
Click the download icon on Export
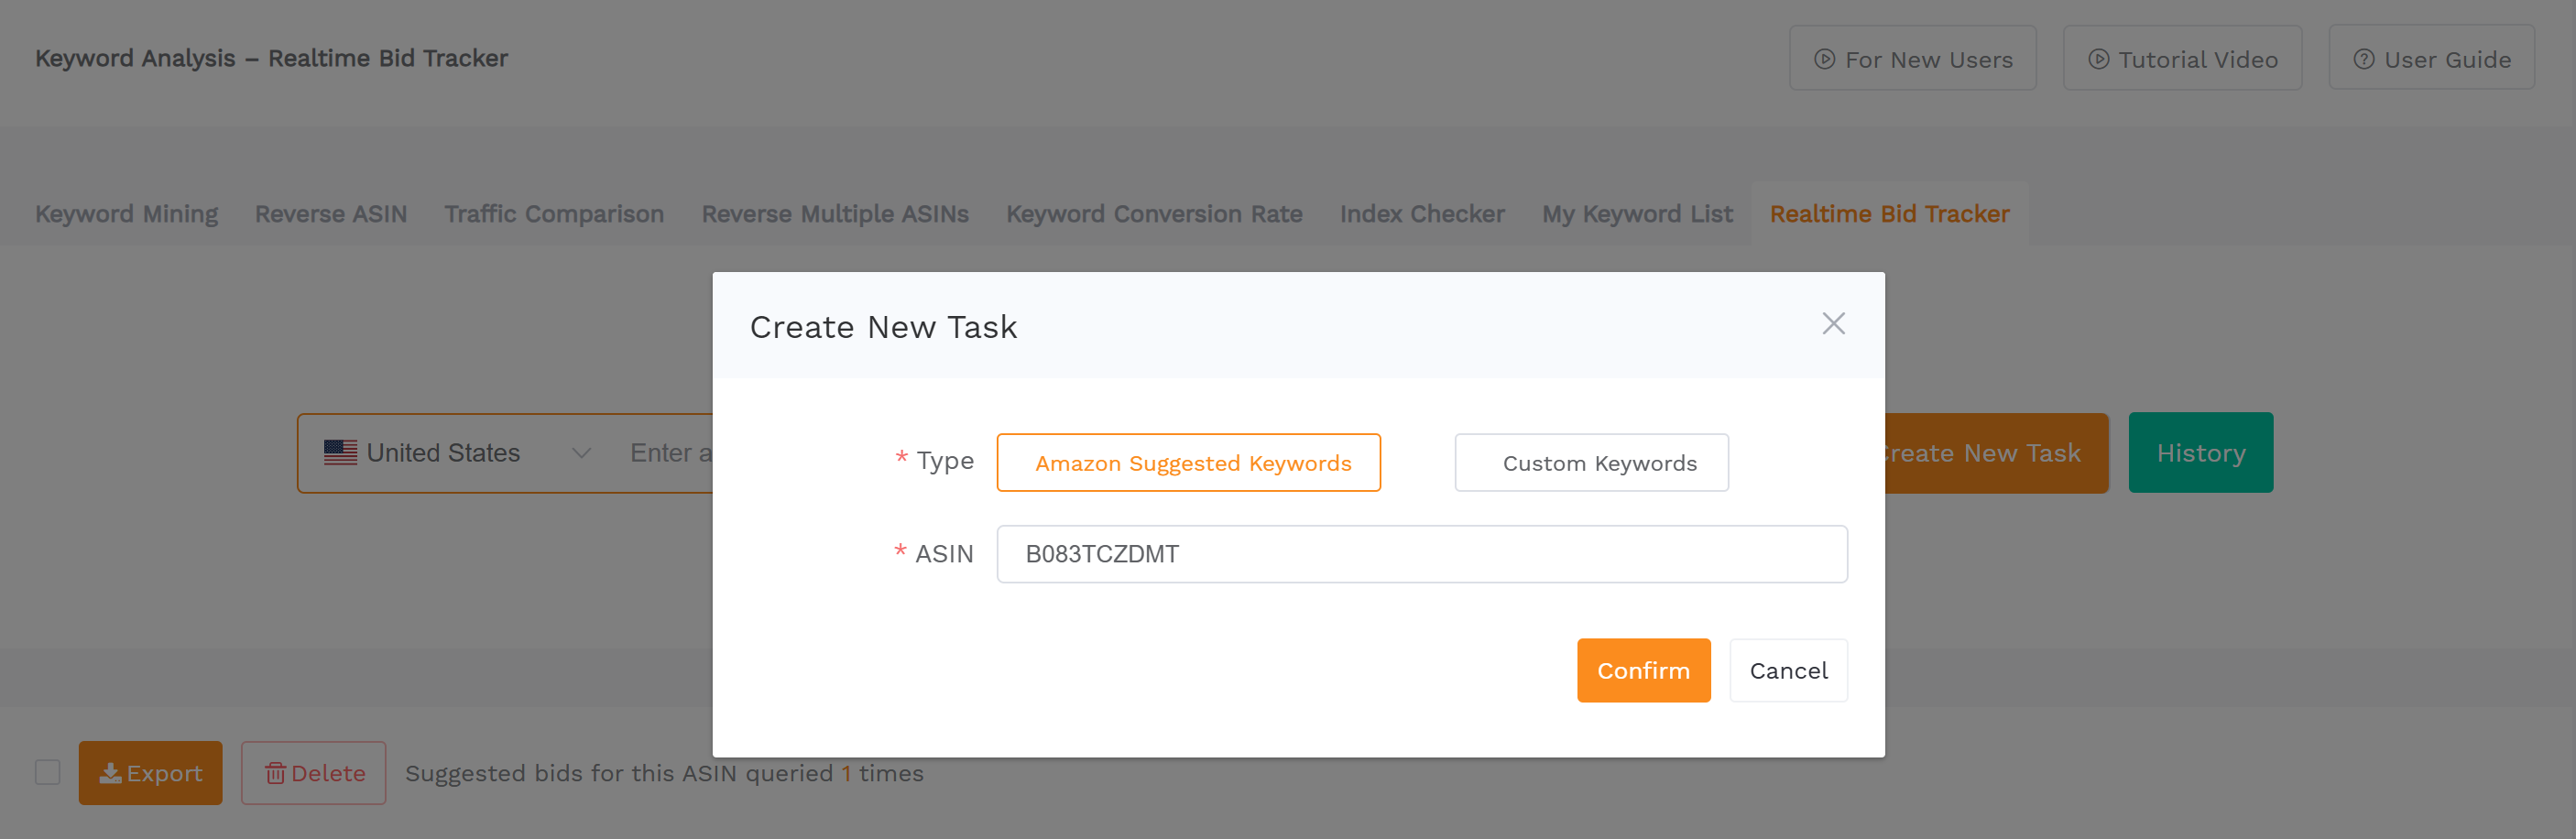110,773
